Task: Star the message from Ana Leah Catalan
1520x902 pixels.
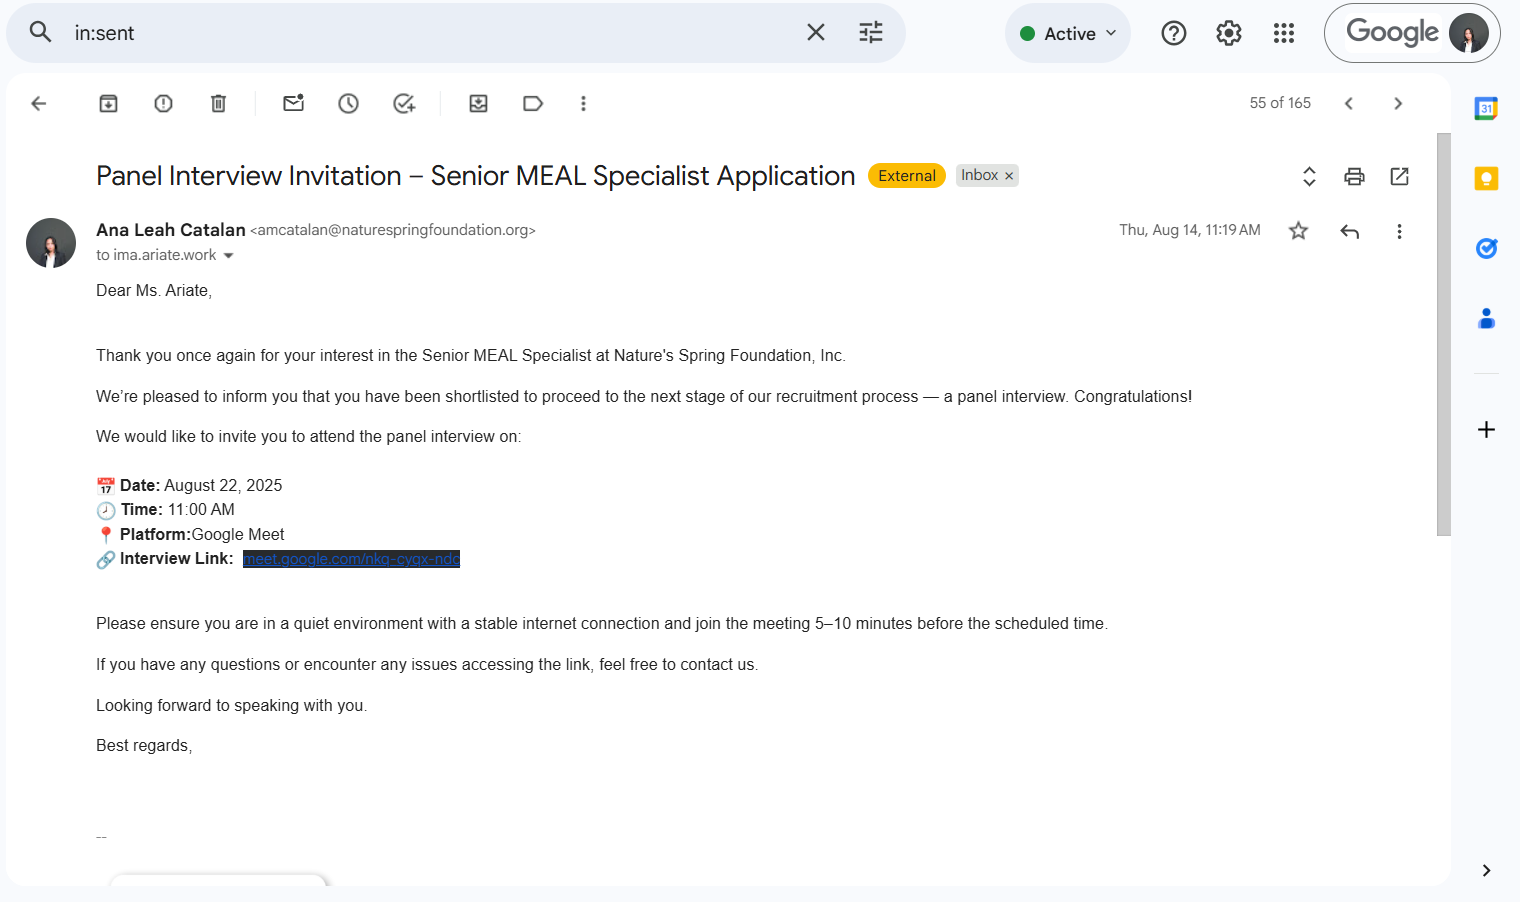Action: 1298,231
